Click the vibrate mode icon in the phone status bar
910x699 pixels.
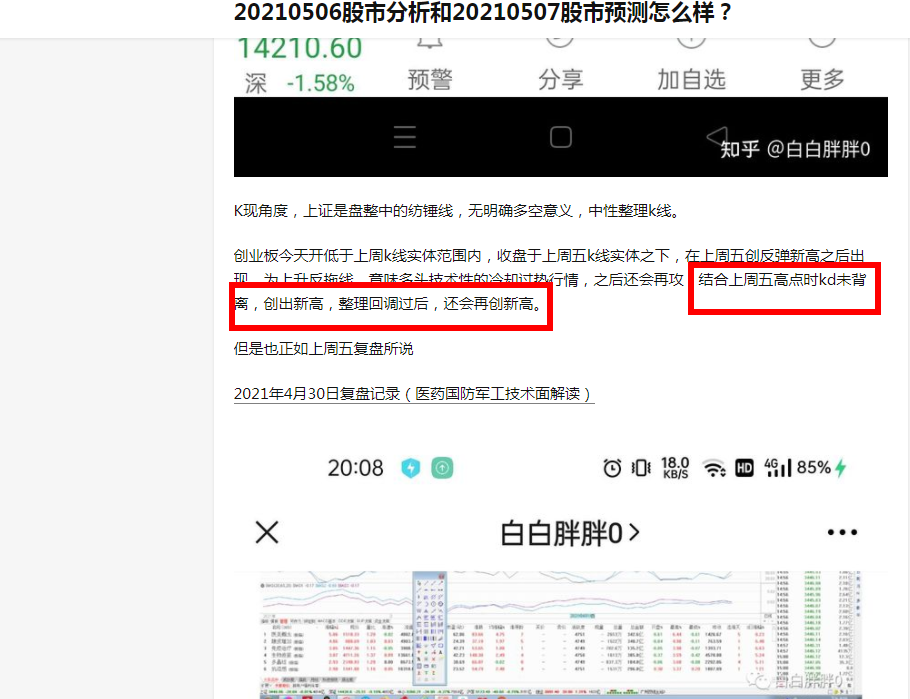pyautogui.click(x=641, y=468)
